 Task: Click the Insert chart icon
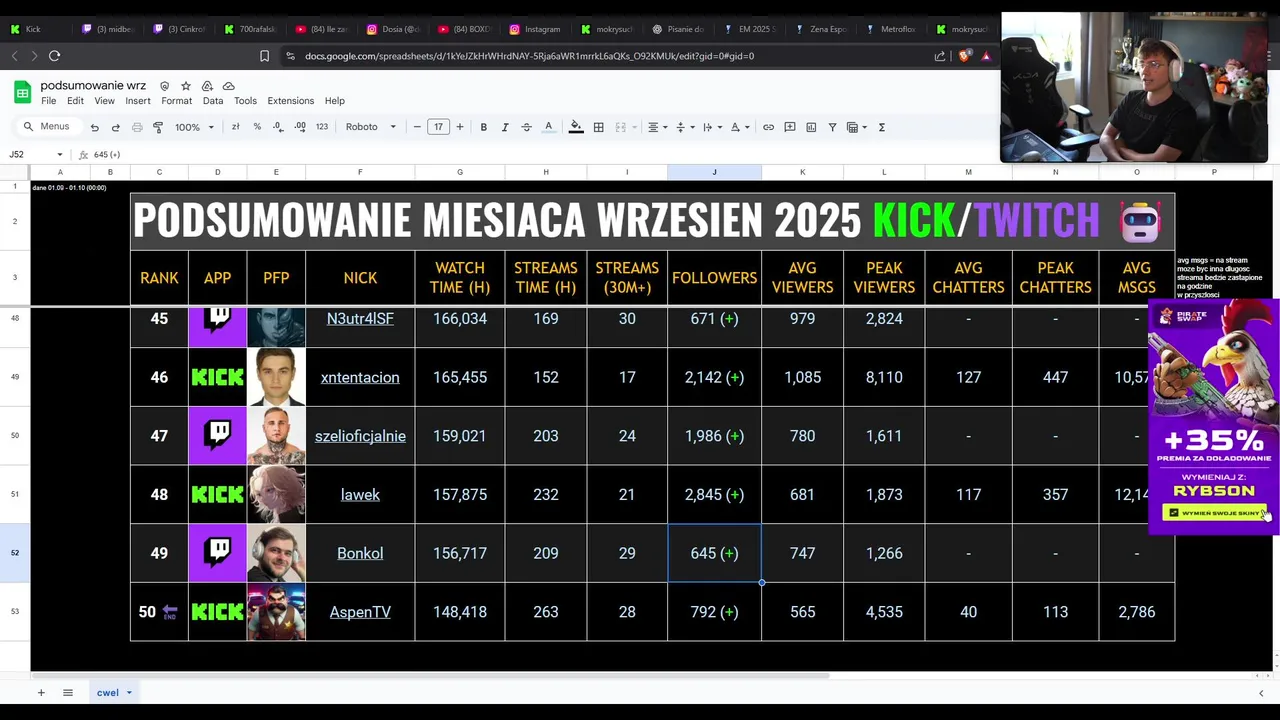pyautogui.click(x=811, y=127)
